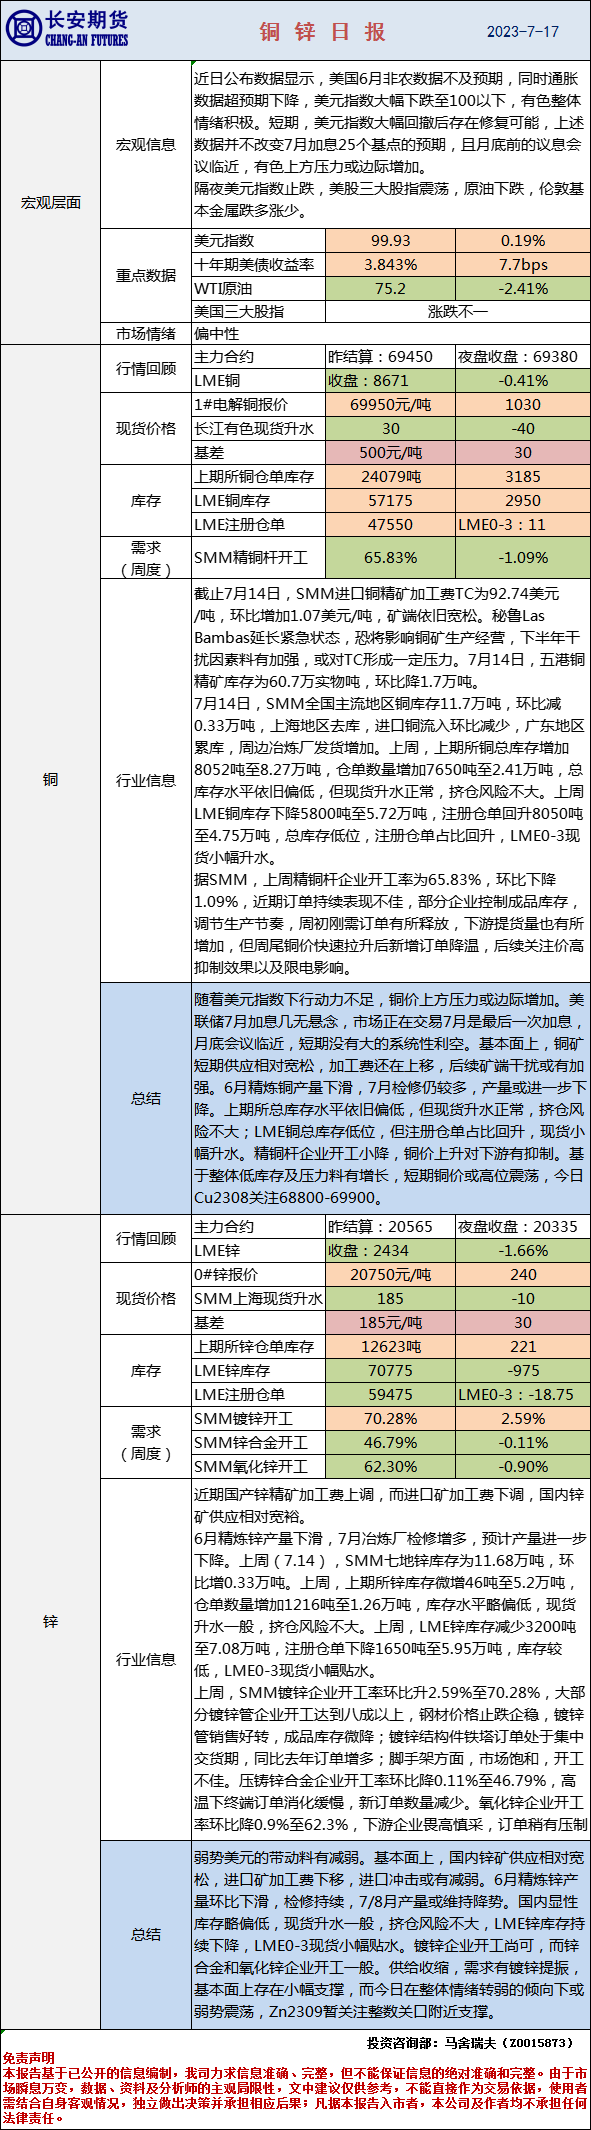Click the 宏观层面 section cell

pyautogui.click(x=51, y=203)
